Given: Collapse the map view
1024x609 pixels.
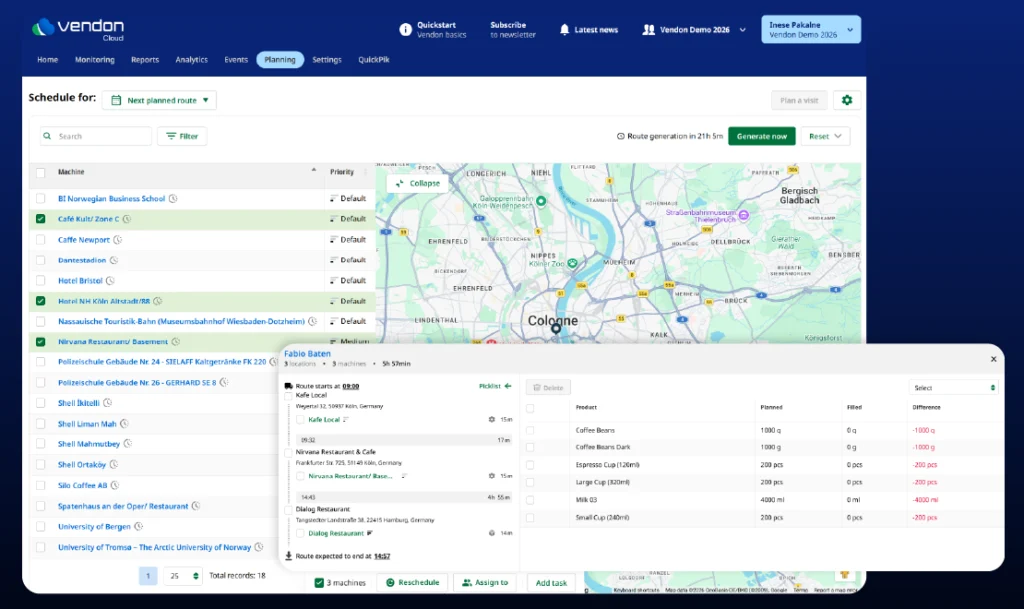Looking at the screenshot, I should (417, 183).
